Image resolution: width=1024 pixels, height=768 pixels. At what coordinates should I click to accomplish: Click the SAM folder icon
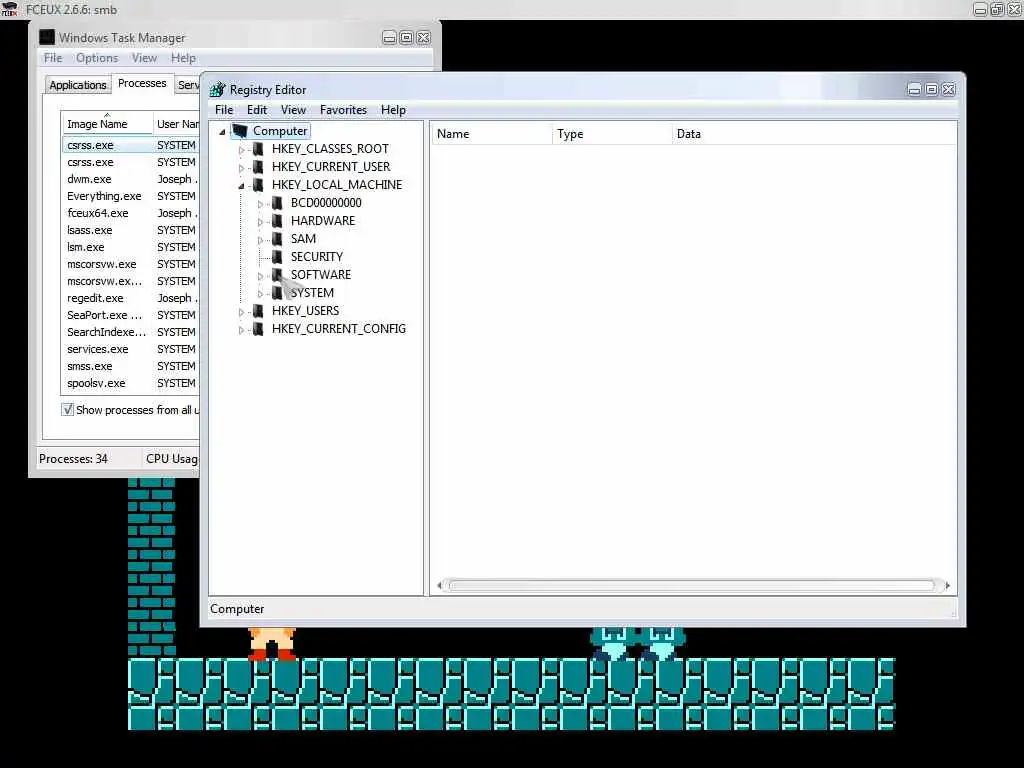(278, 239)
